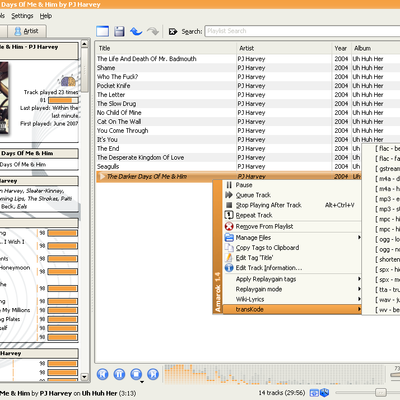Choose Copy Tags to Clipboard
Screen dimensions: 400x400
click(292, 248)
